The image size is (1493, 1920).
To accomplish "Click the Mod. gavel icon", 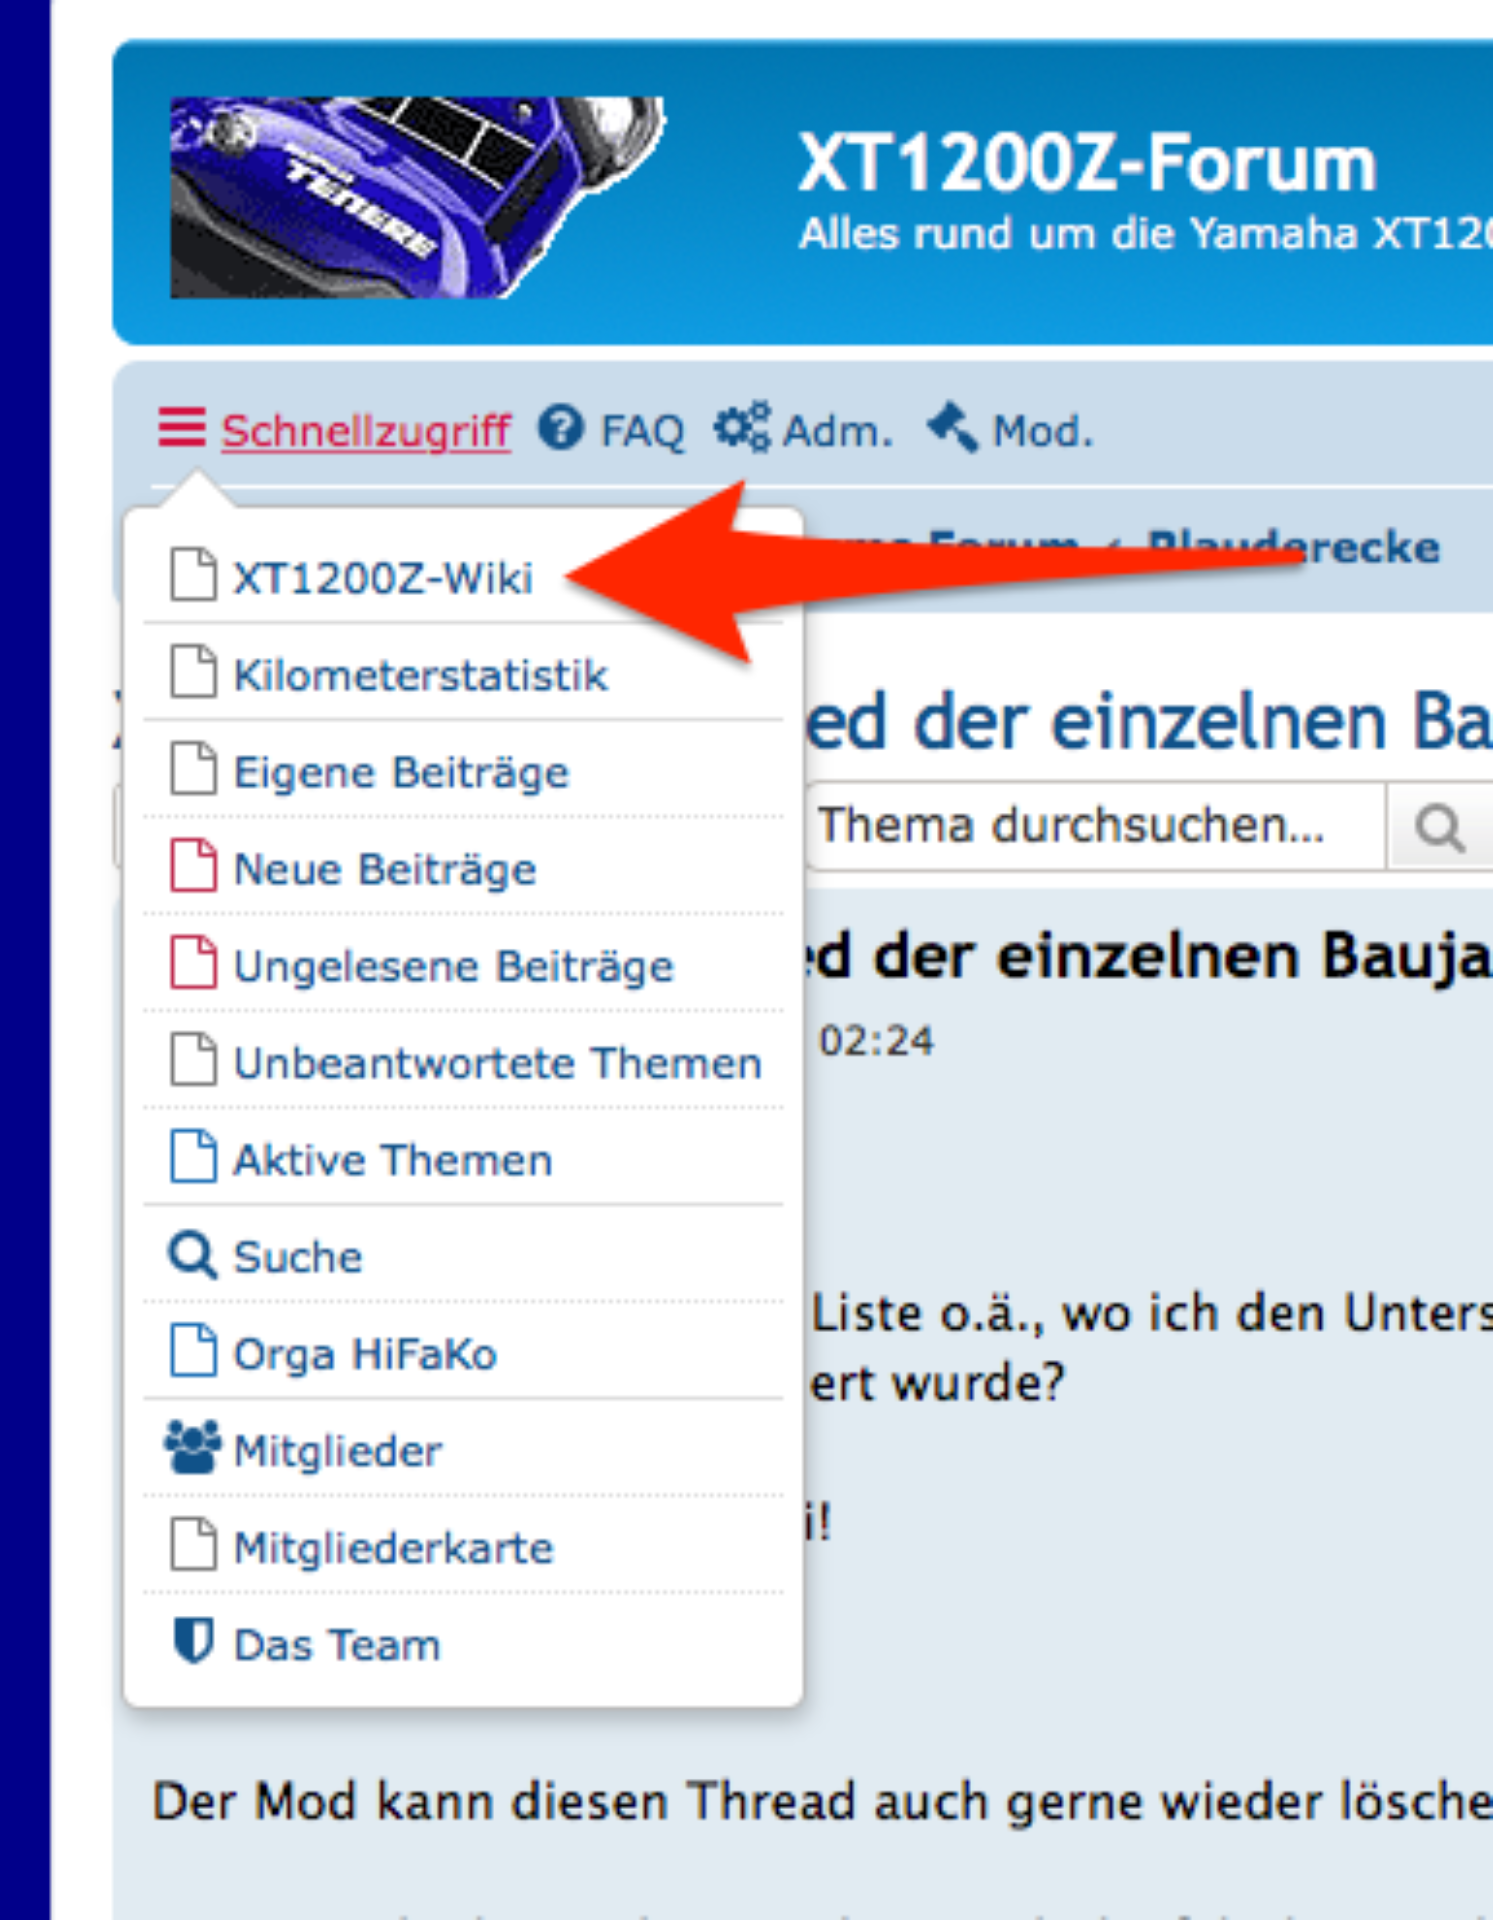I will pyautogui.click(x=953, y=429).
